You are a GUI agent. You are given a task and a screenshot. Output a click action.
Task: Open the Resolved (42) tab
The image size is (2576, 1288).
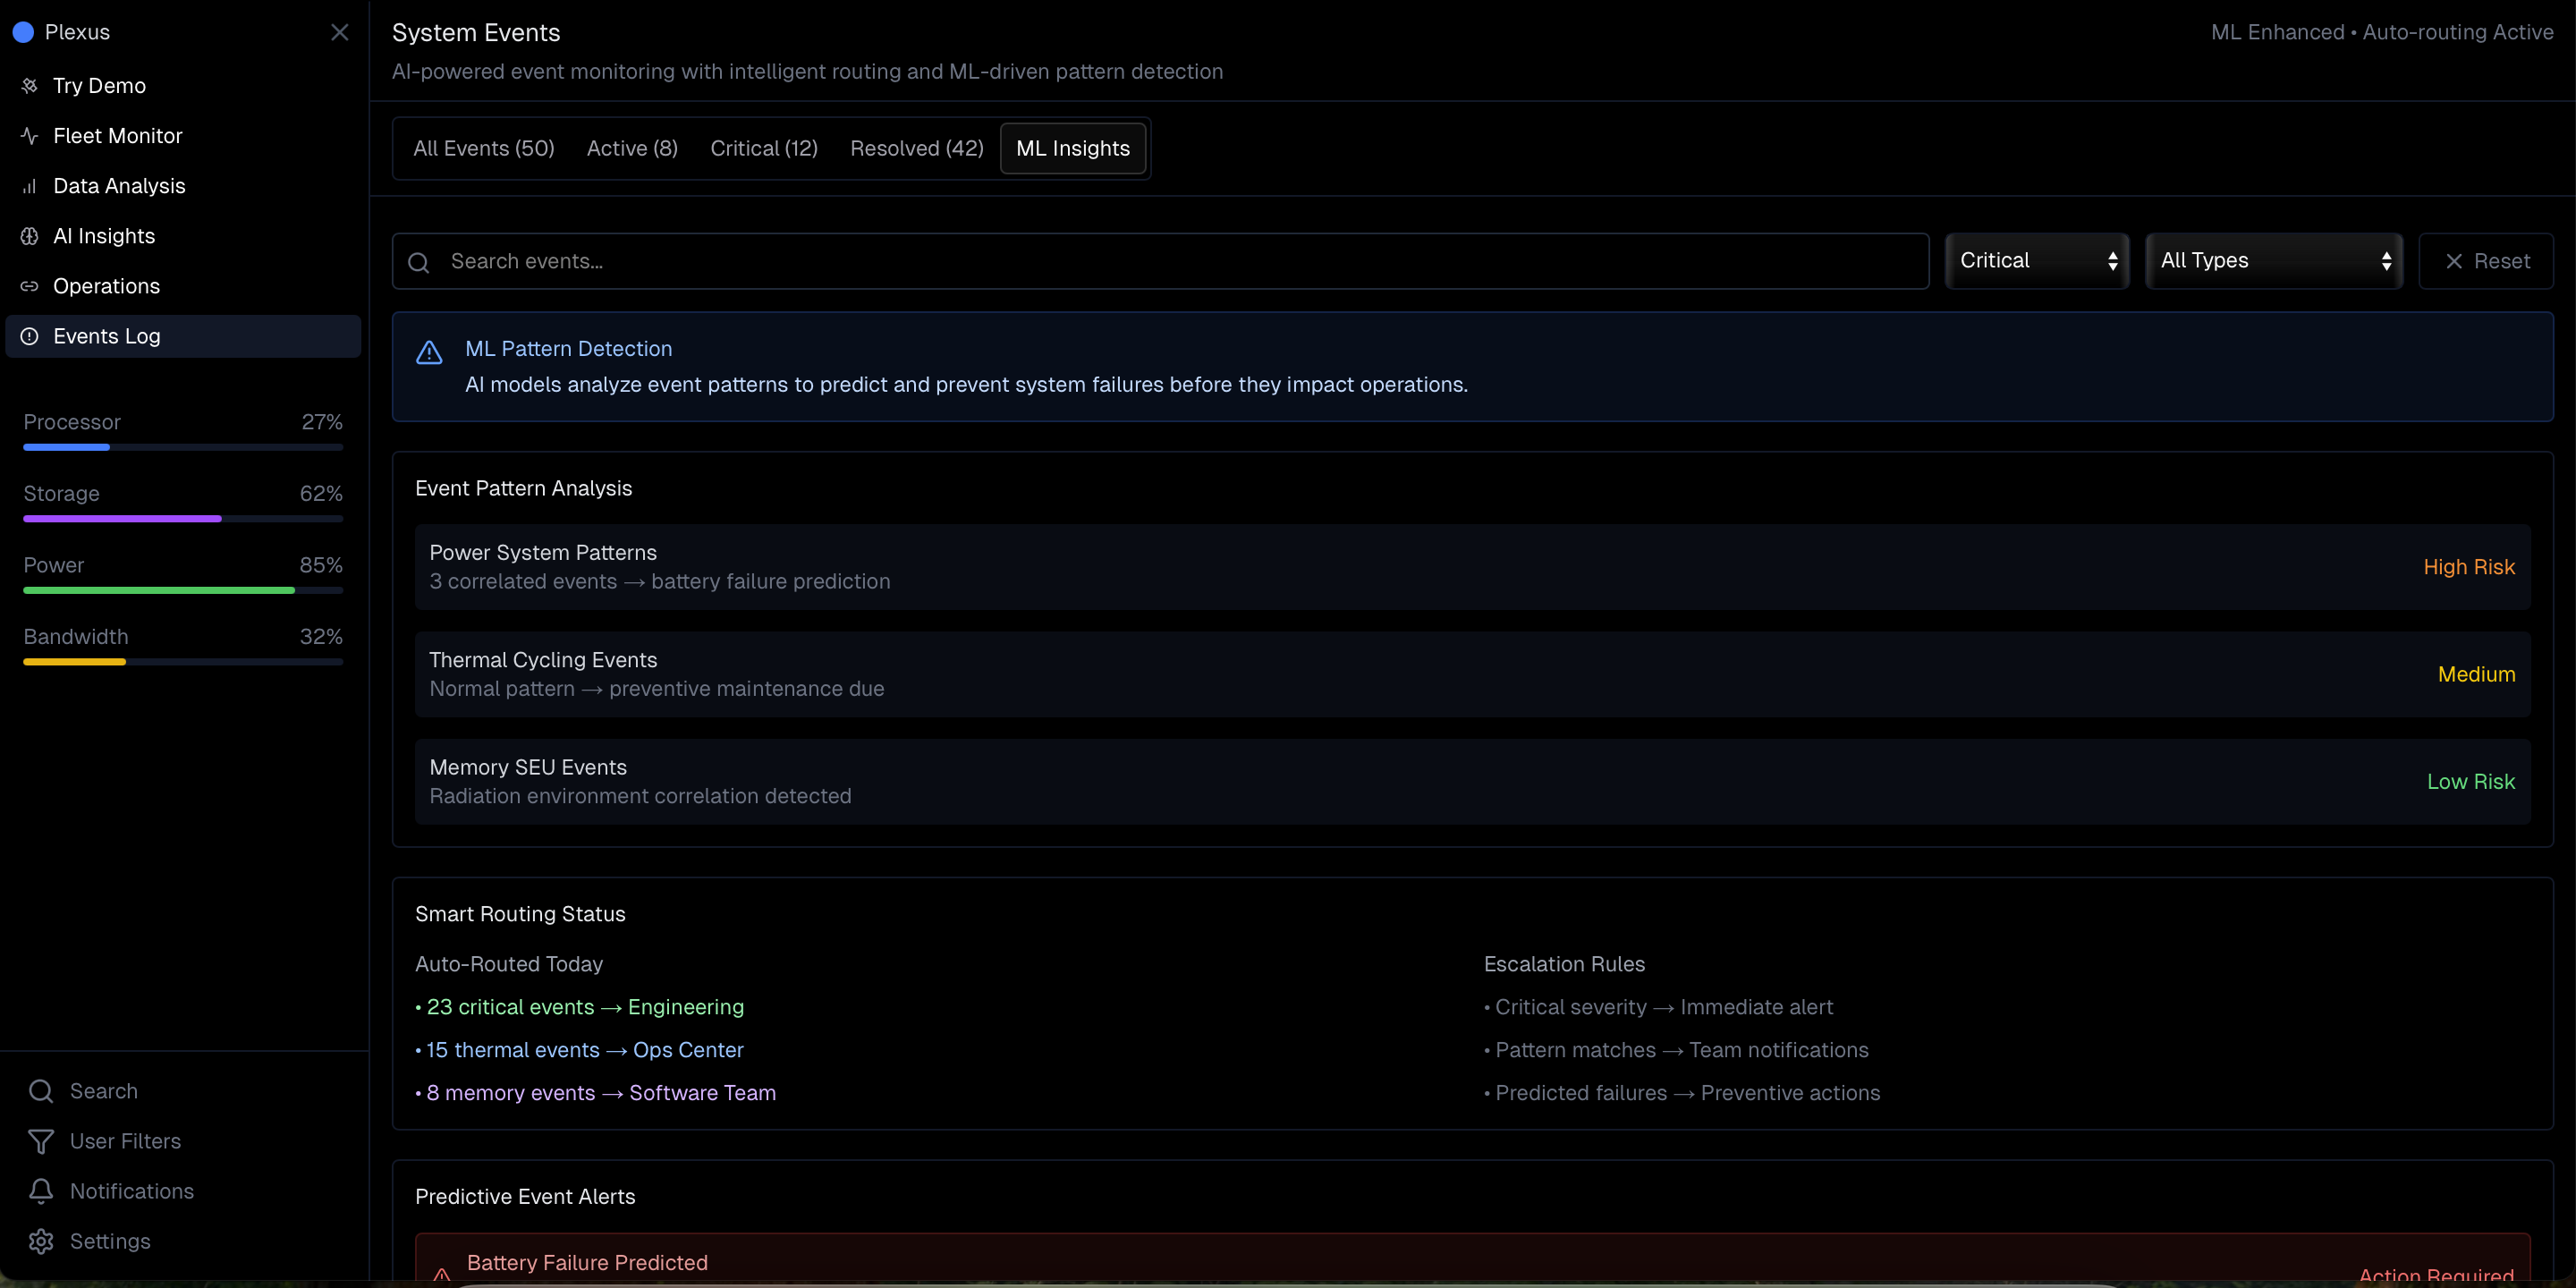click(916, 148)
